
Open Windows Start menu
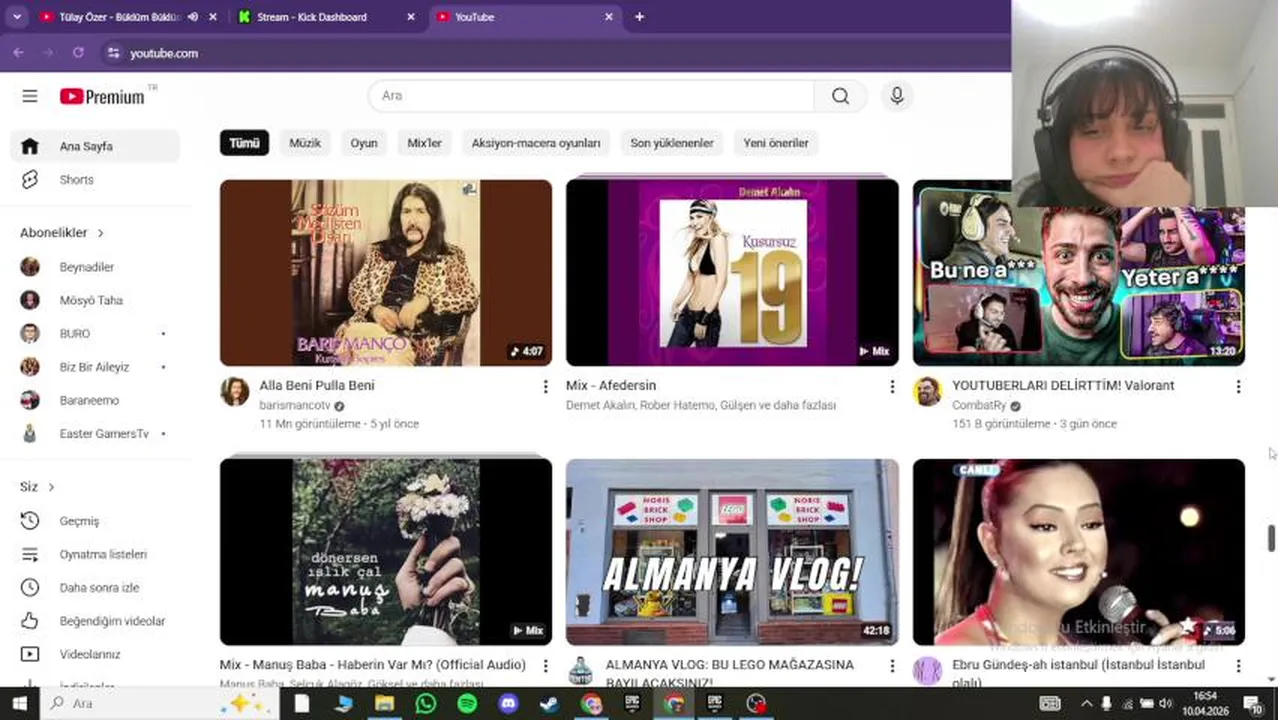19,704
